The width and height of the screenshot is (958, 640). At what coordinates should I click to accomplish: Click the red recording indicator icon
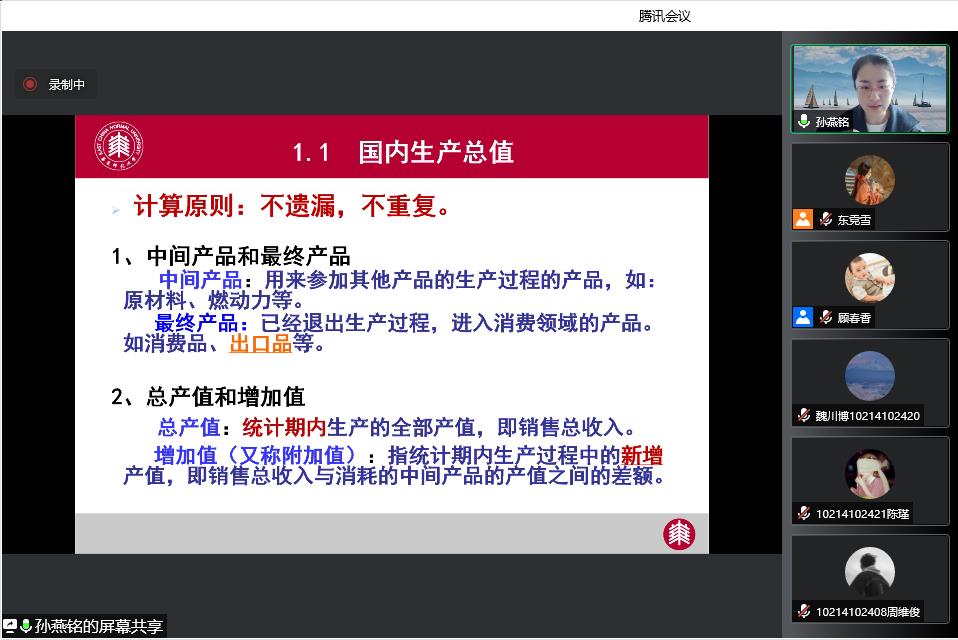[30, 85]
